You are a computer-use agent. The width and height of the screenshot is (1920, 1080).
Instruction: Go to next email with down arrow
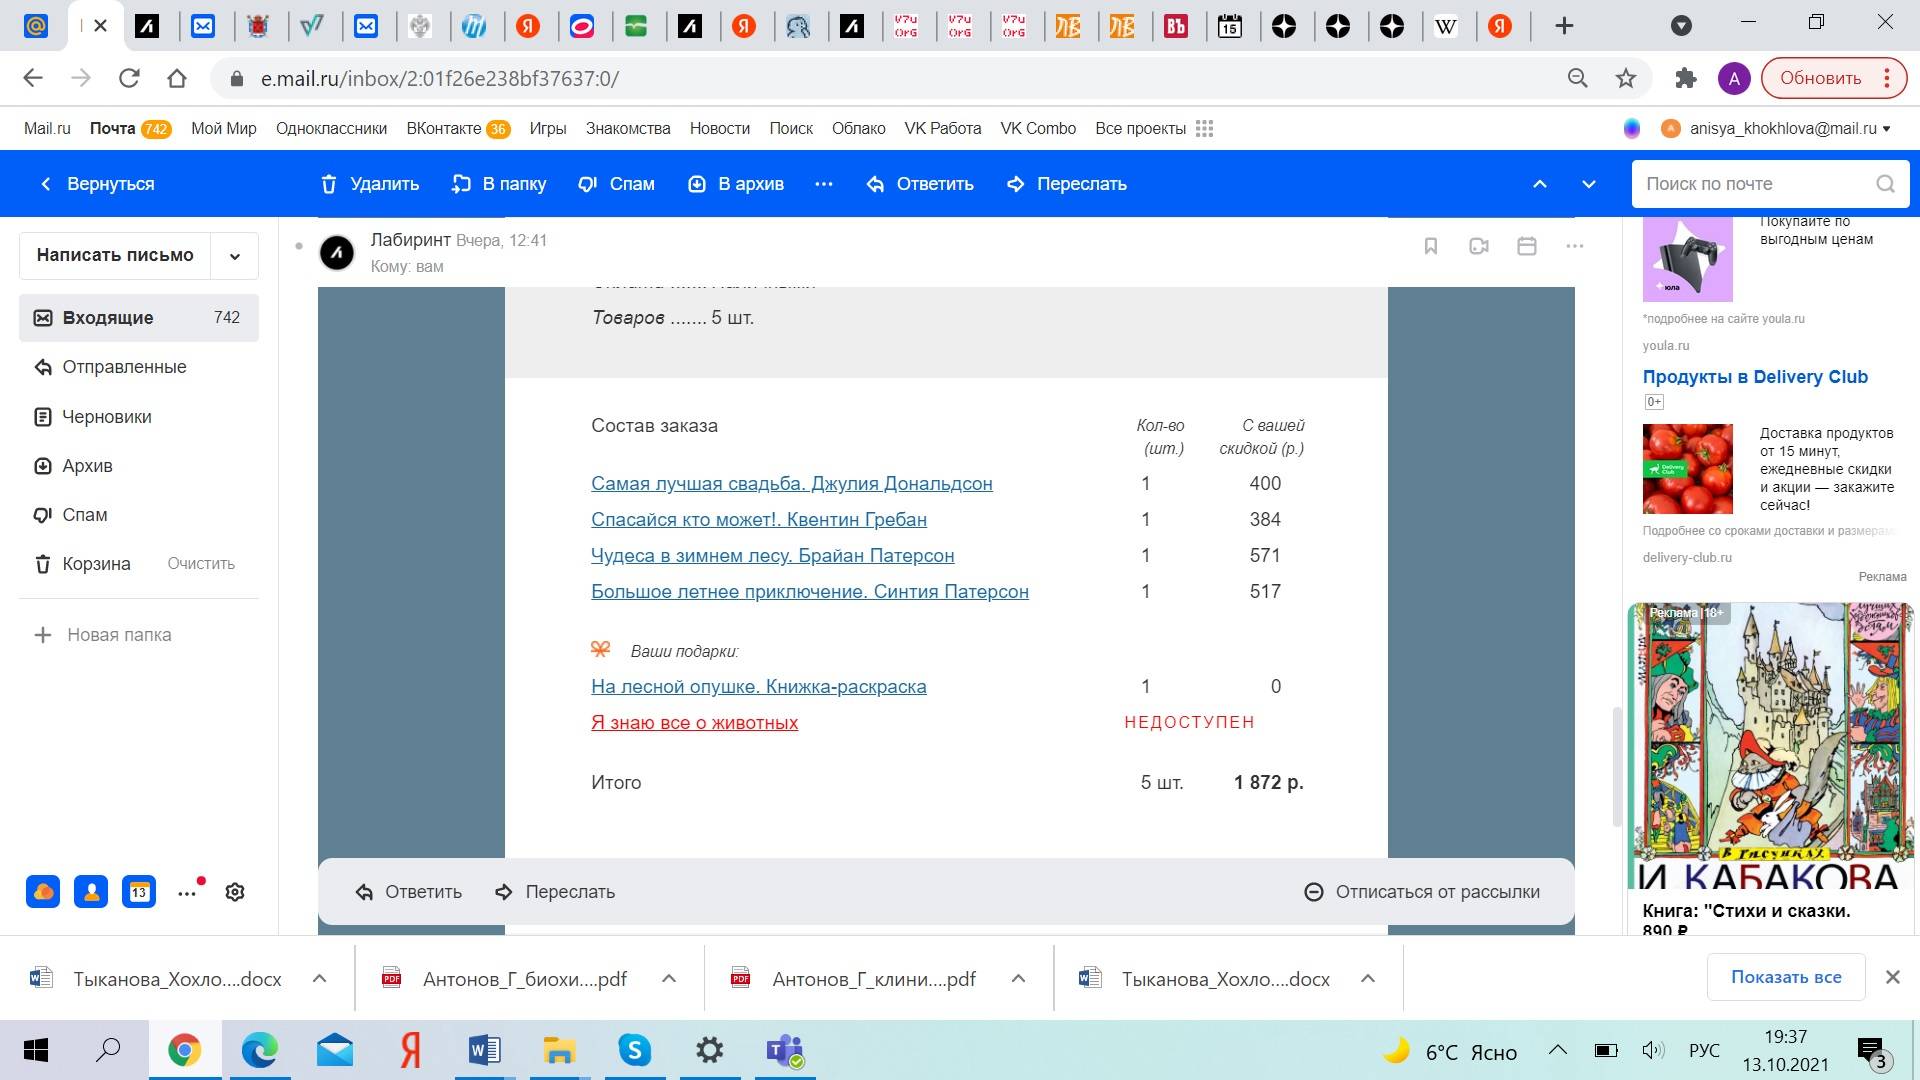coord(1589,184)
